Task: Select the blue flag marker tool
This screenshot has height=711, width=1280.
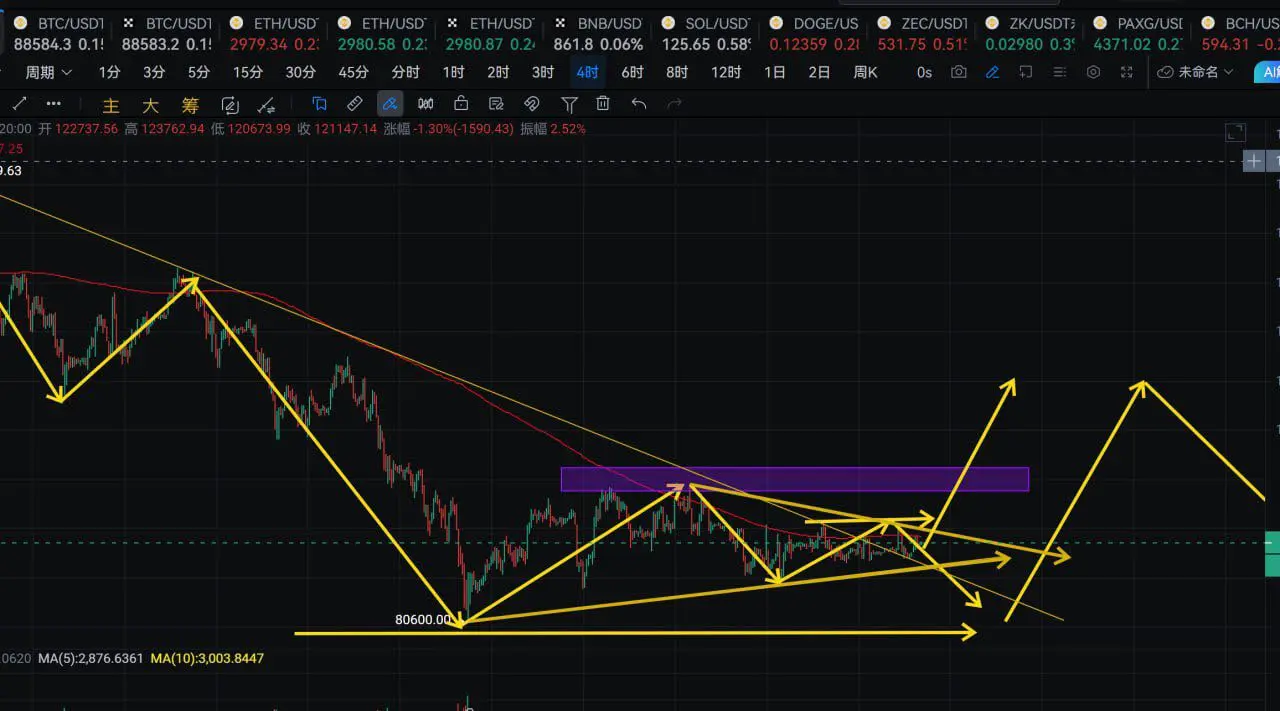Action: click(319, 103)
